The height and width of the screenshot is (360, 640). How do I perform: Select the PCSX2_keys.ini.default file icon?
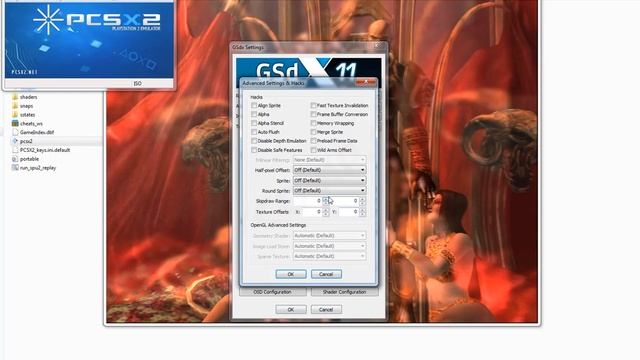click(15, 150)
